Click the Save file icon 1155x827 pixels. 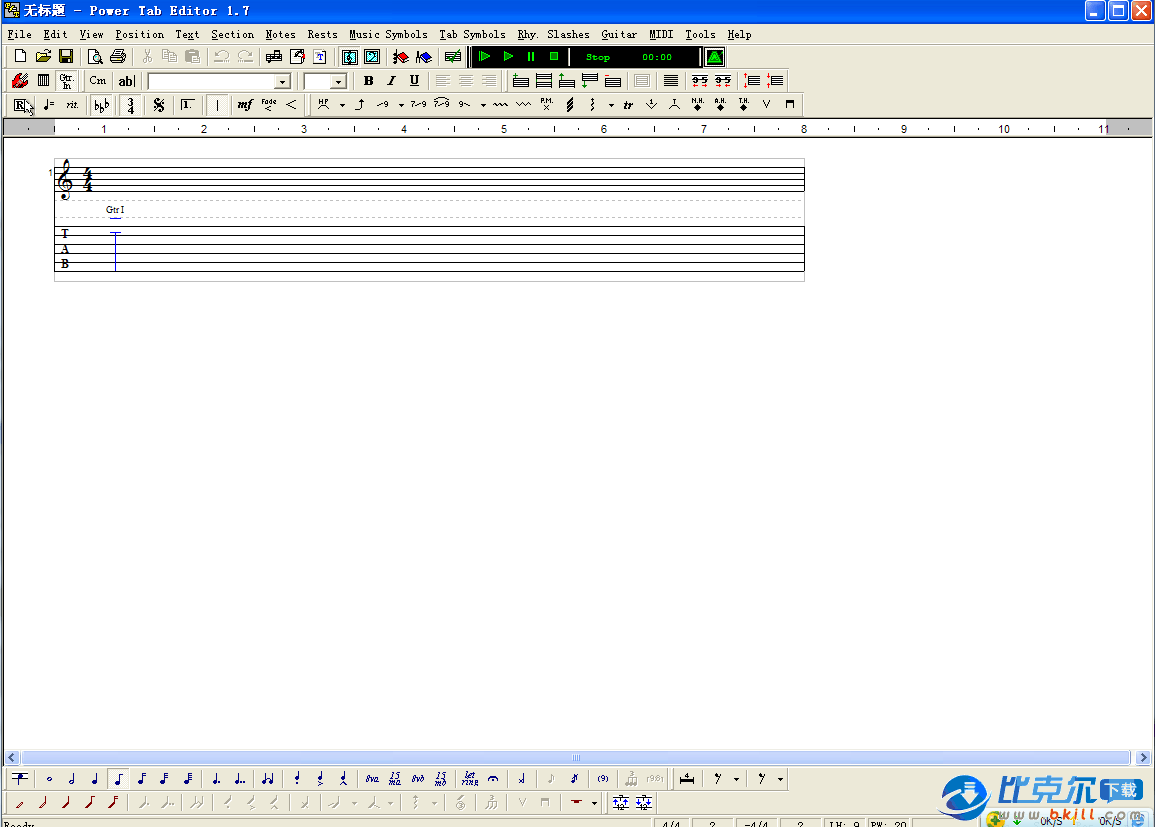(x=66, y=57)
